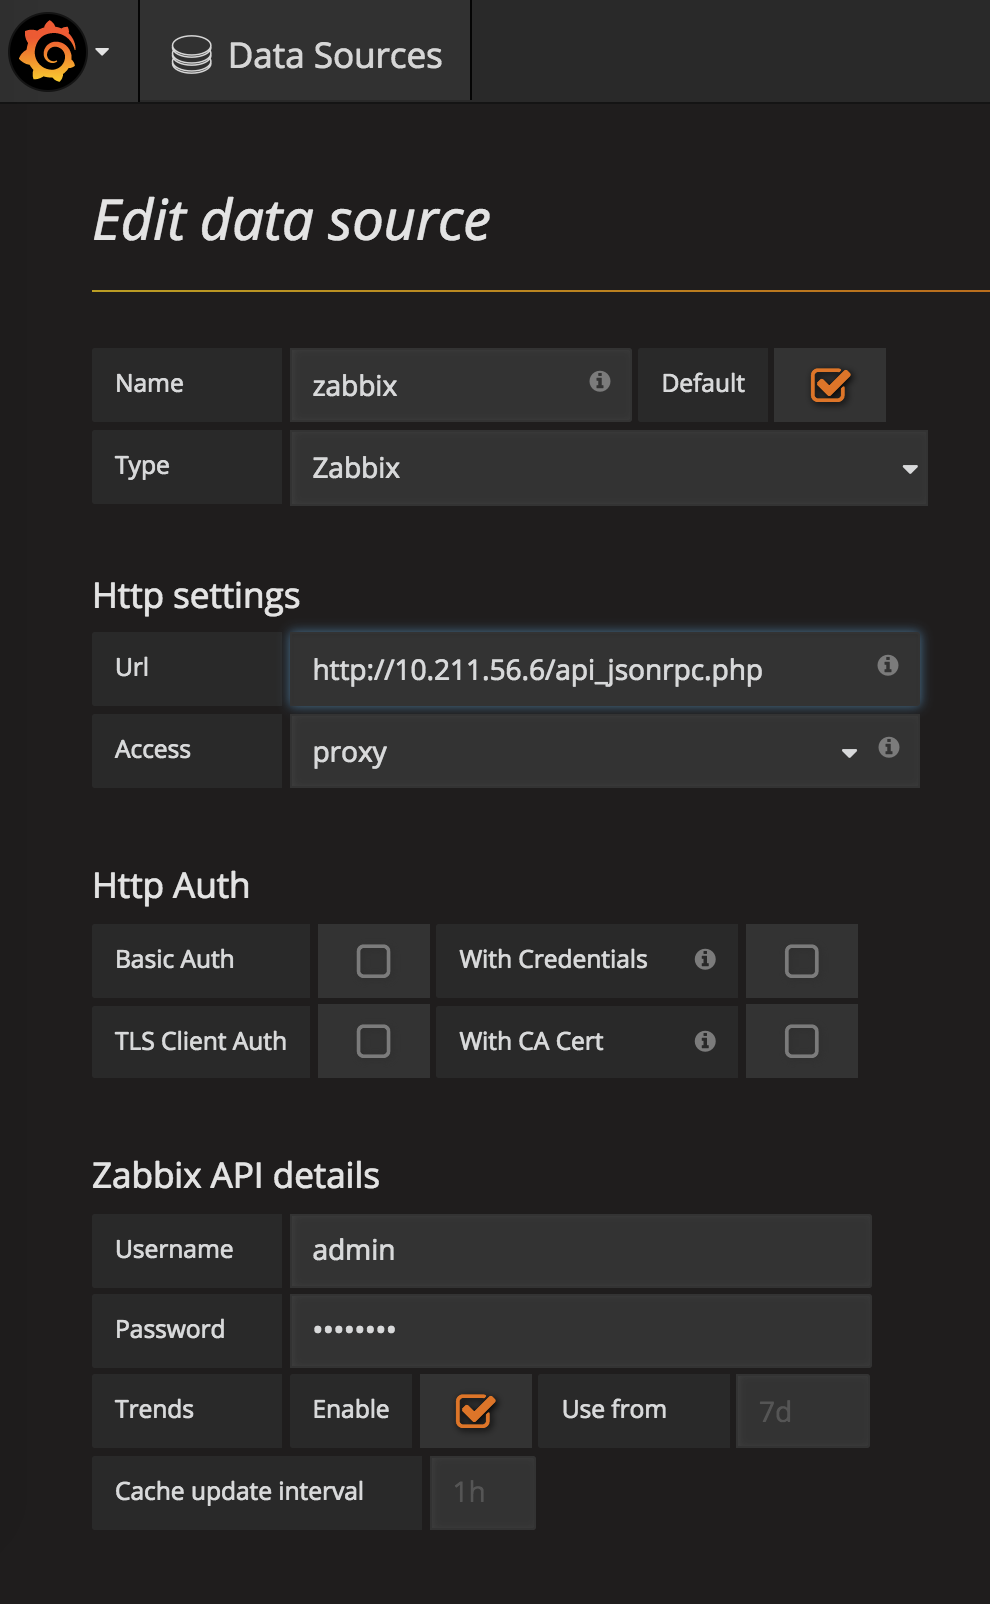Image resolution: width=990 pixels, height=1604 pixels.
Task: Click the With CA Cert label
Action: [x=532, y=1041]
